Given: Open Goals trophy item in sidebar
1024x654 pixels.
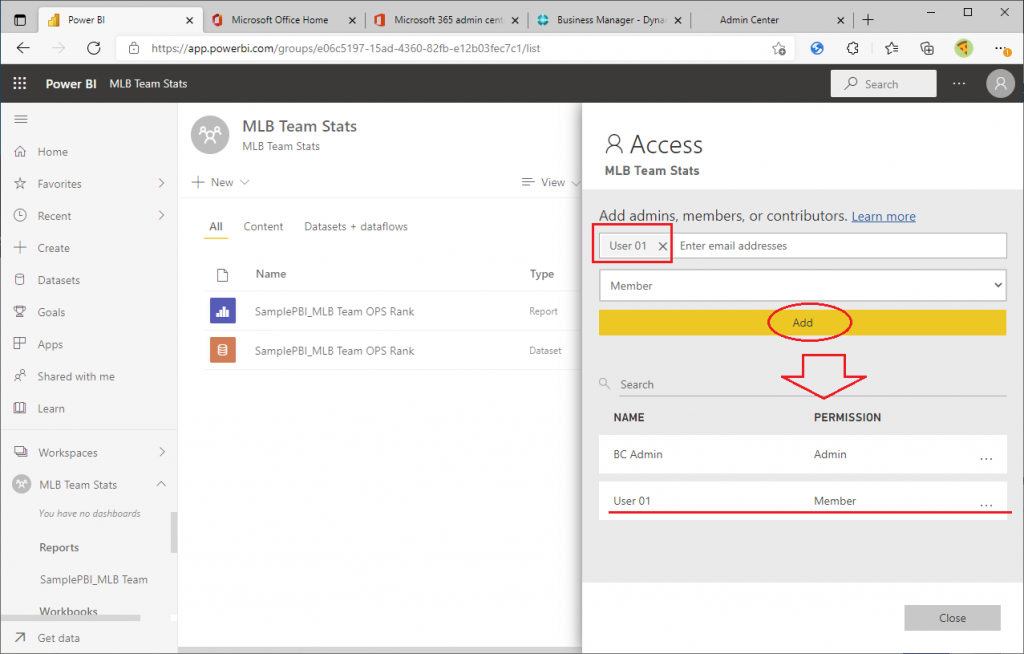Looking at the screenshot, I should 20,312.
